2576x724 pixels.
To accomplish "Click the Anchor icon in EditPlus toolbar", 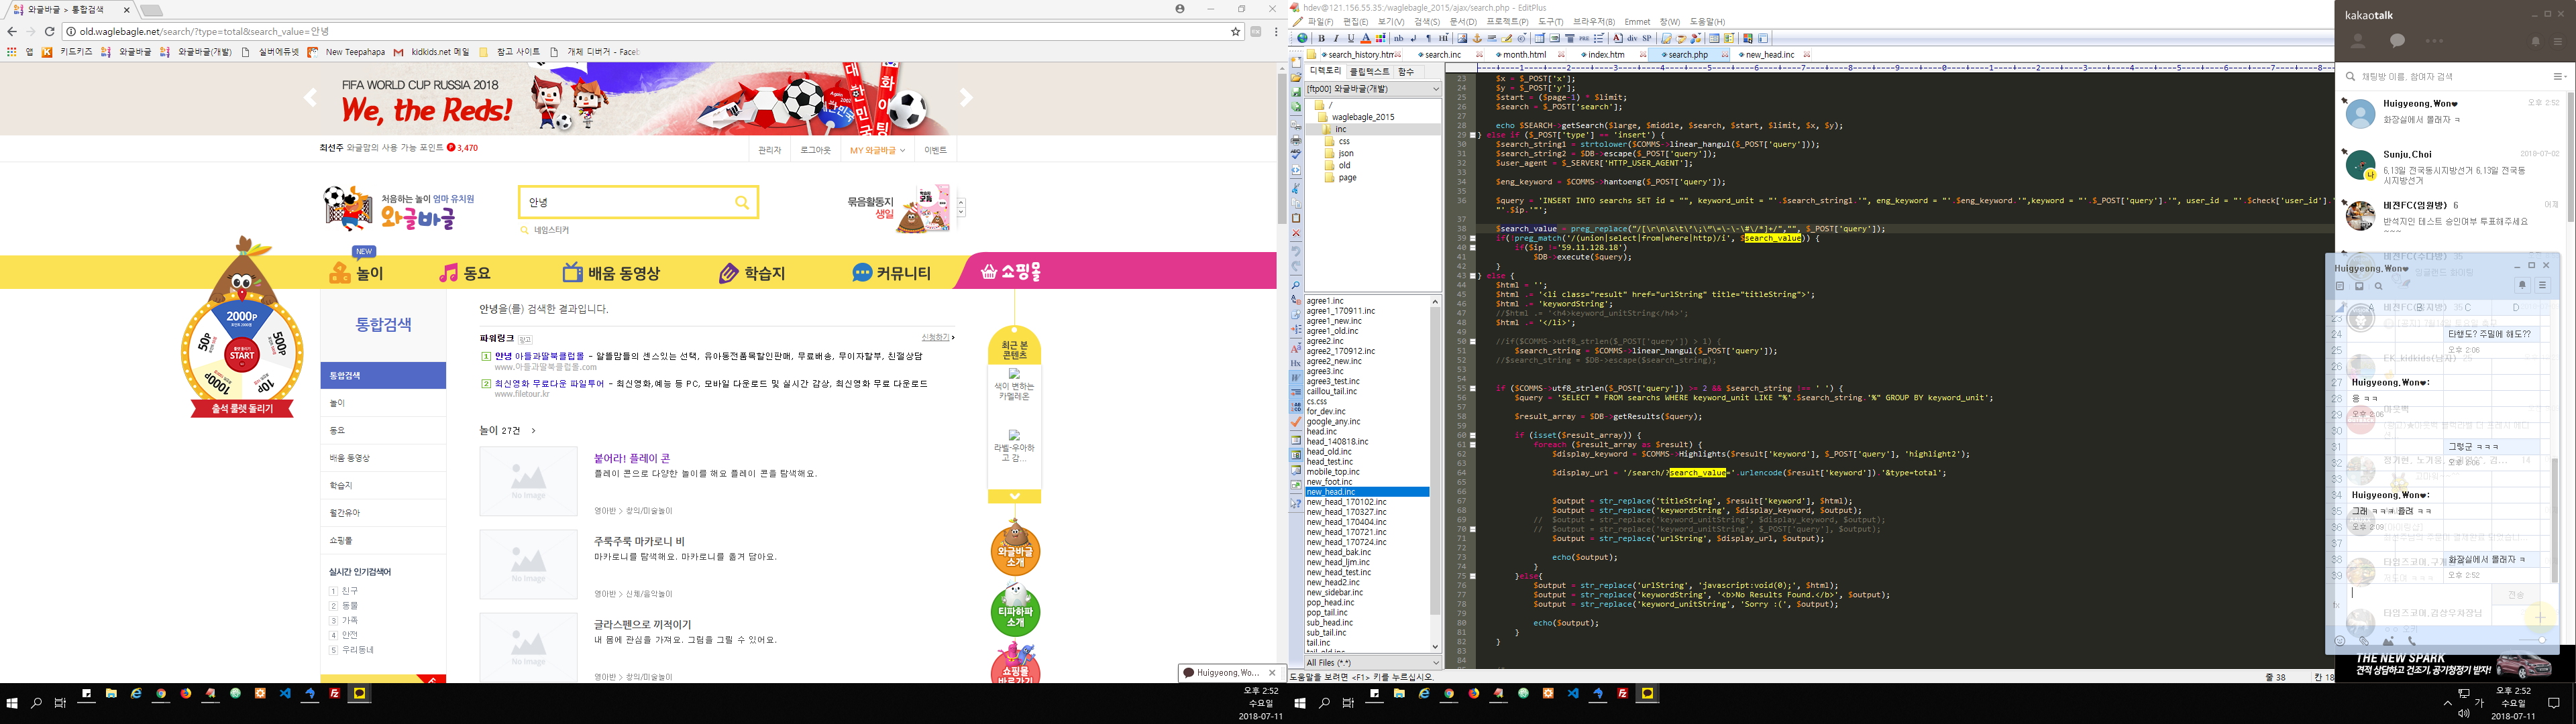I will click(1477, 38).
